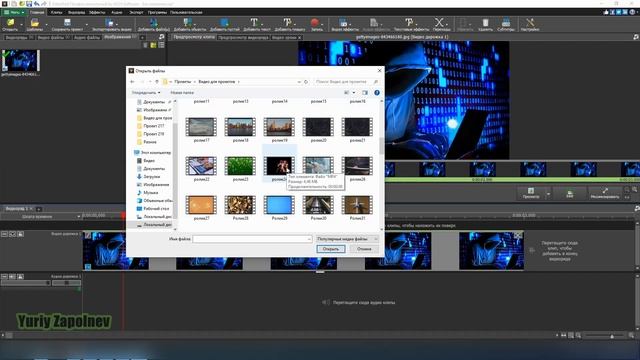Open the Упорядочить dropdown in dialog
The height and width of the screenshot is (360, 640).
pyautogui.click(x=146, y=93)
